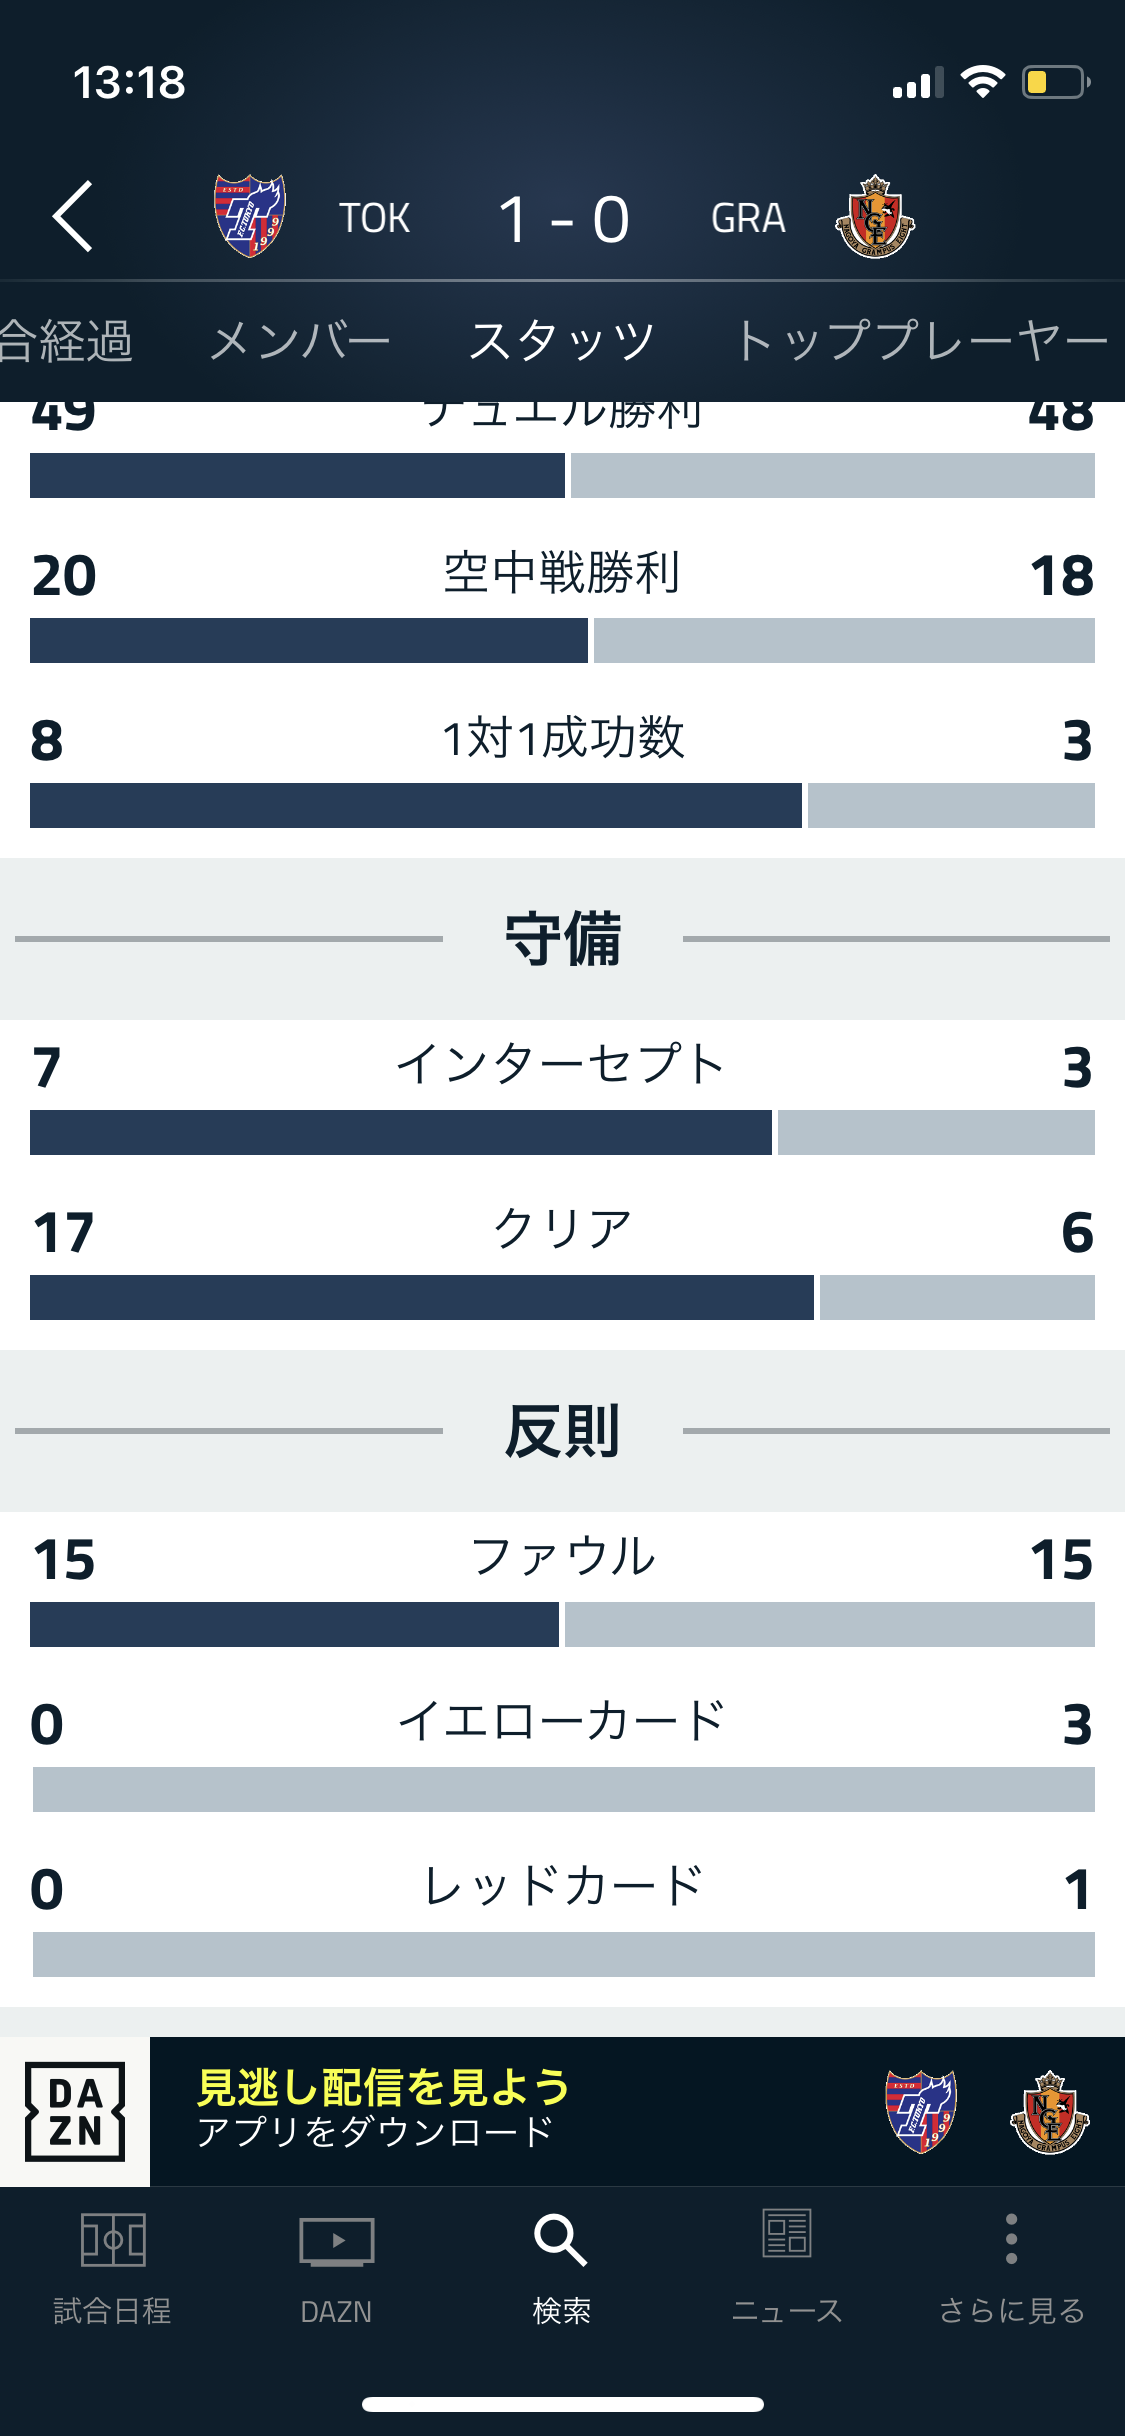The height and width of the screenshot is (2436, 1125).
Task: Switch to the partially visible 経過 tab
Action: (x=66, y=342)
